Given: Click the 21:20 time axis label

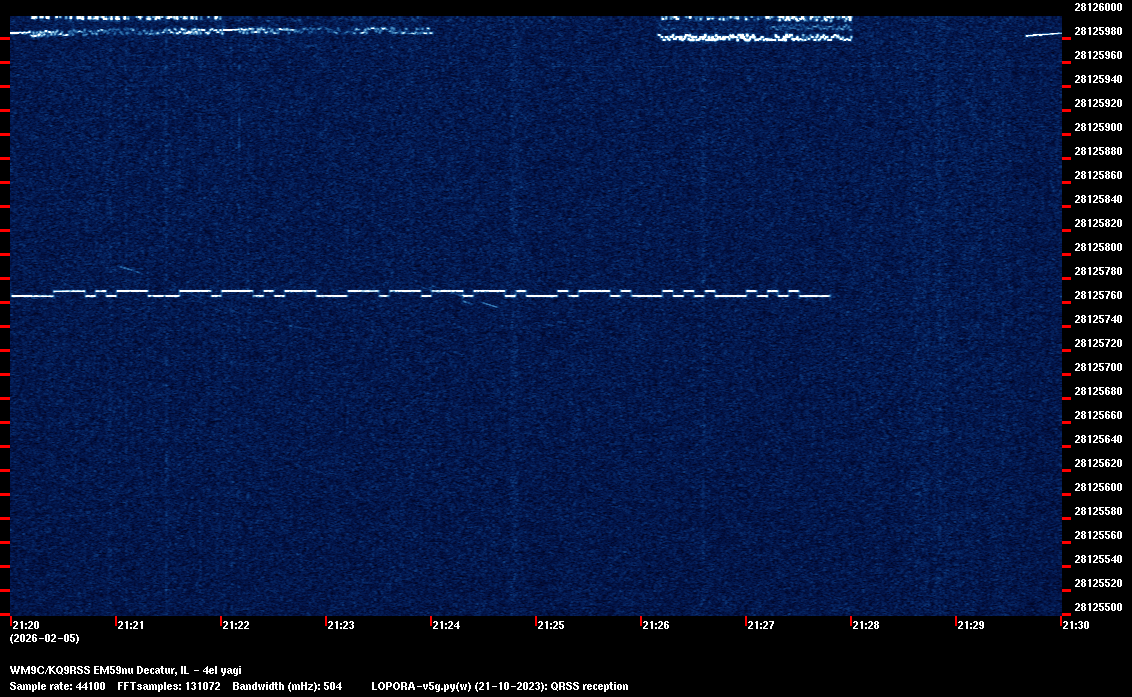Looking at the screenshot, I should click(25, 625).
